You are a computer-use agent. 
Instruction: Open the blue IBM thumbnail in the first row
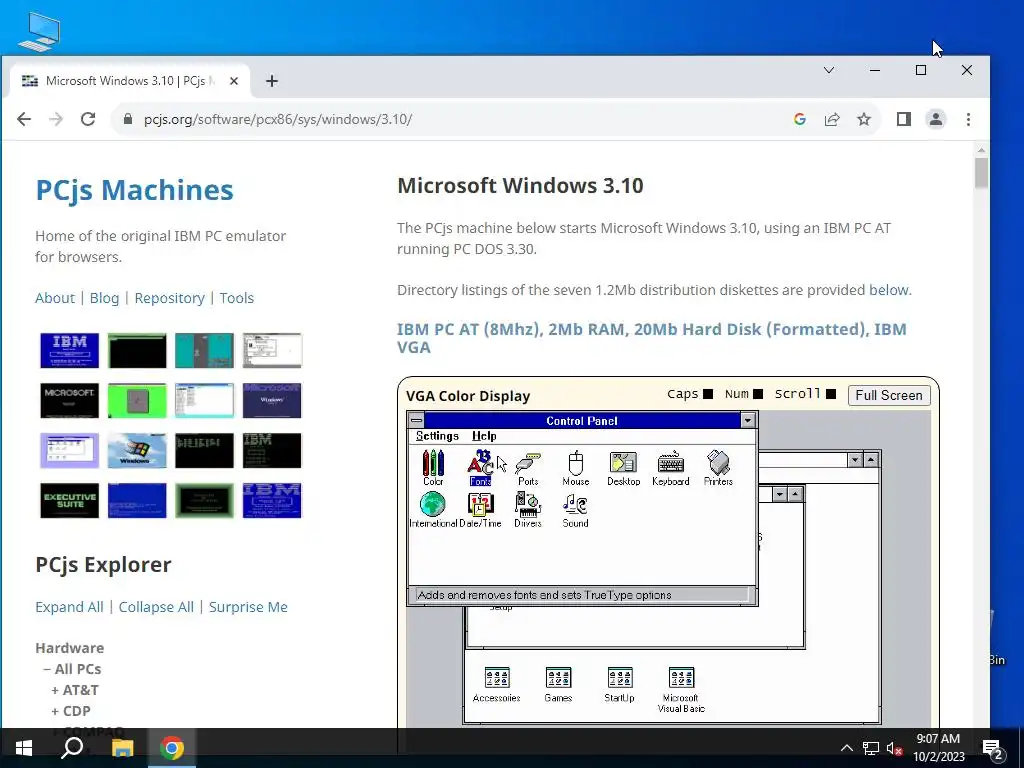pyautogui.click(x=69, y=350)
